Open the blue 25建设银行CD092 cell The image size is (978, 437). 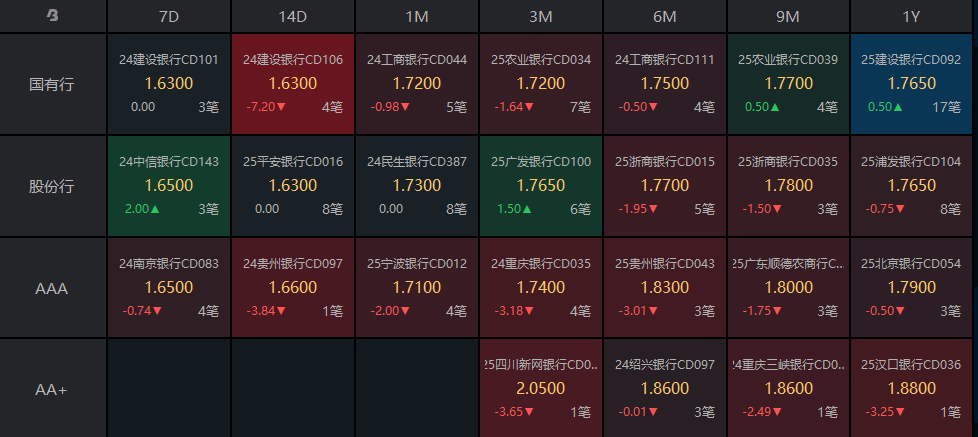tap(912, 84)
